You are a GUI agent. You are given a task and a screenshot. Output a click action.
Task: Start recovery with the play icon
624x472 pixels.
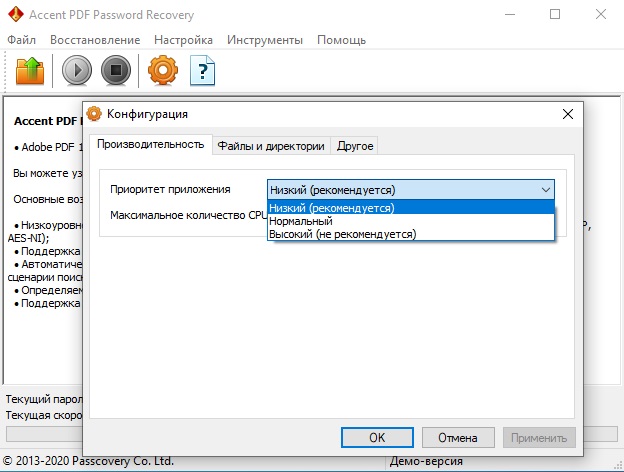click(77, 71)
